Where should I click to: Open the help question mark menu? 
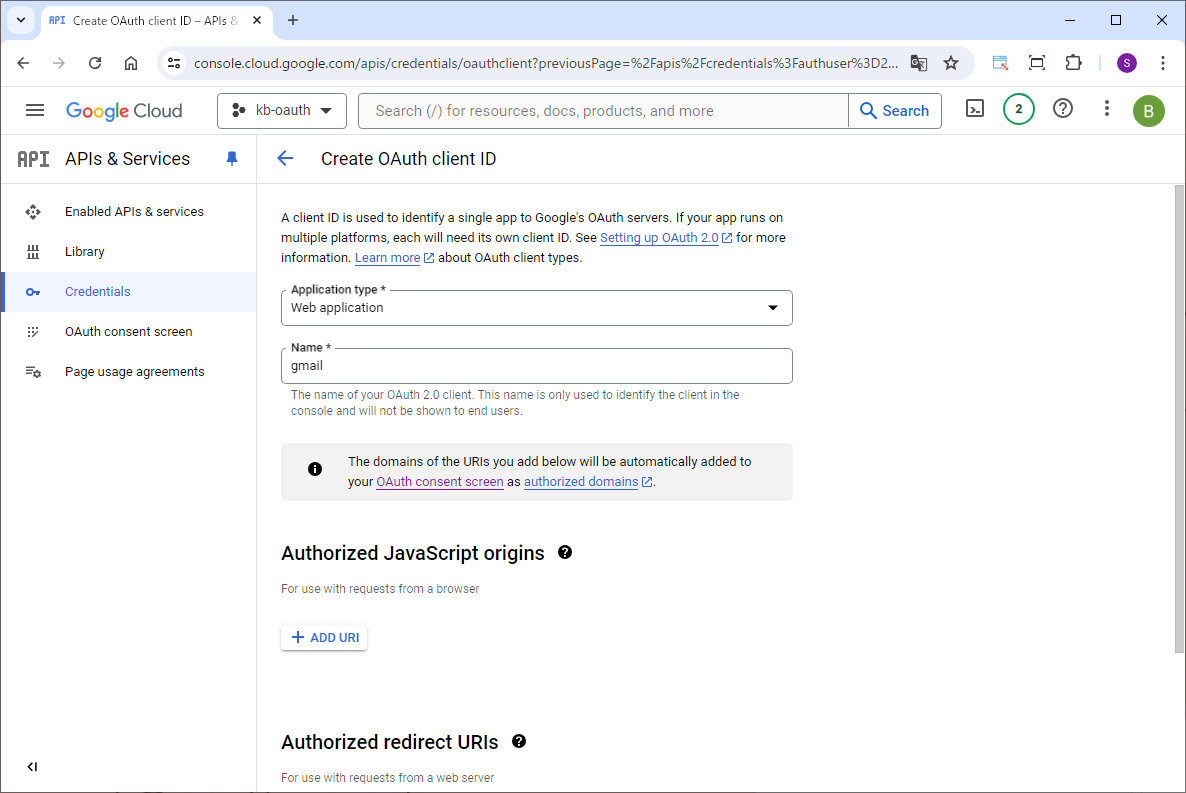tap(1063, 109)
